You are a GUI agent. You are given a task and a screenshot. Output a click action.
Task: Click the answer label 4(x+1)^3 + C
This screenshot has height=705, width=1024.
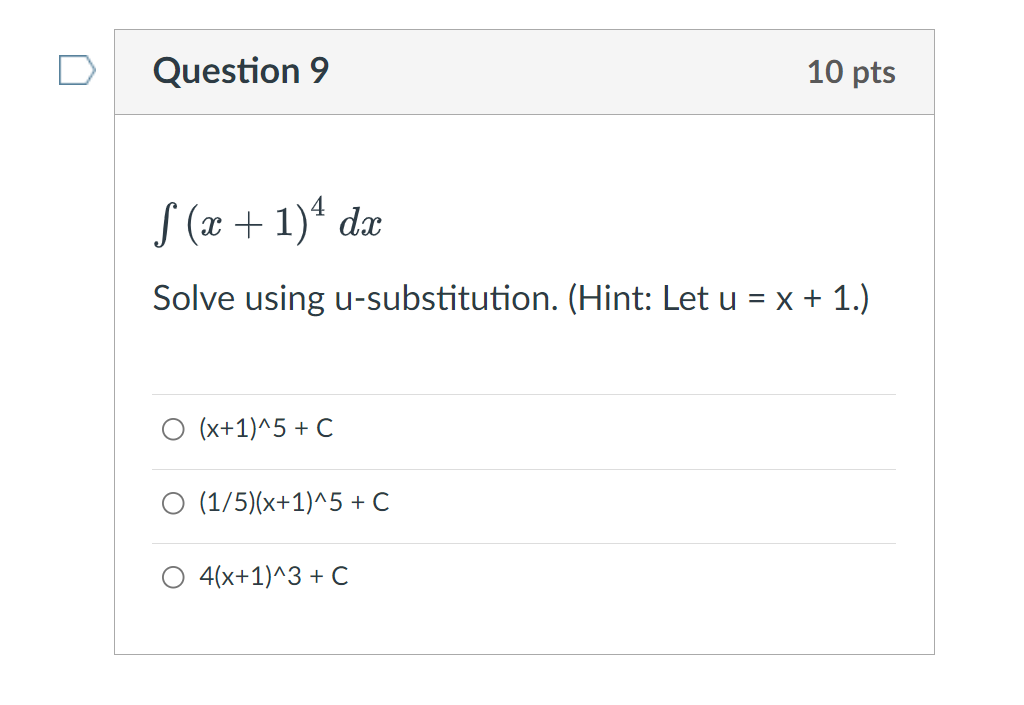coord(273,576)
